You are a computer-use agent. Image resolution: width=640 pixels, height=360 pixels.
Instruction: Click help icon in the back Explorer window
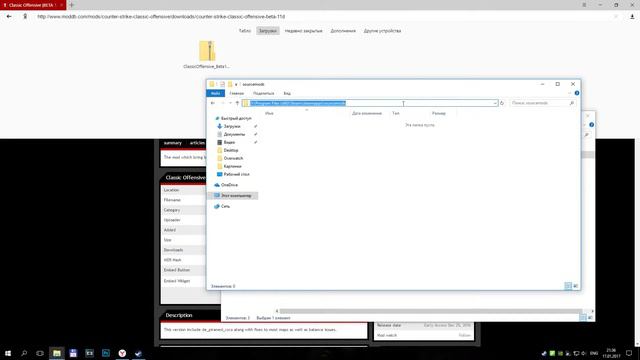tap(591, 125)
